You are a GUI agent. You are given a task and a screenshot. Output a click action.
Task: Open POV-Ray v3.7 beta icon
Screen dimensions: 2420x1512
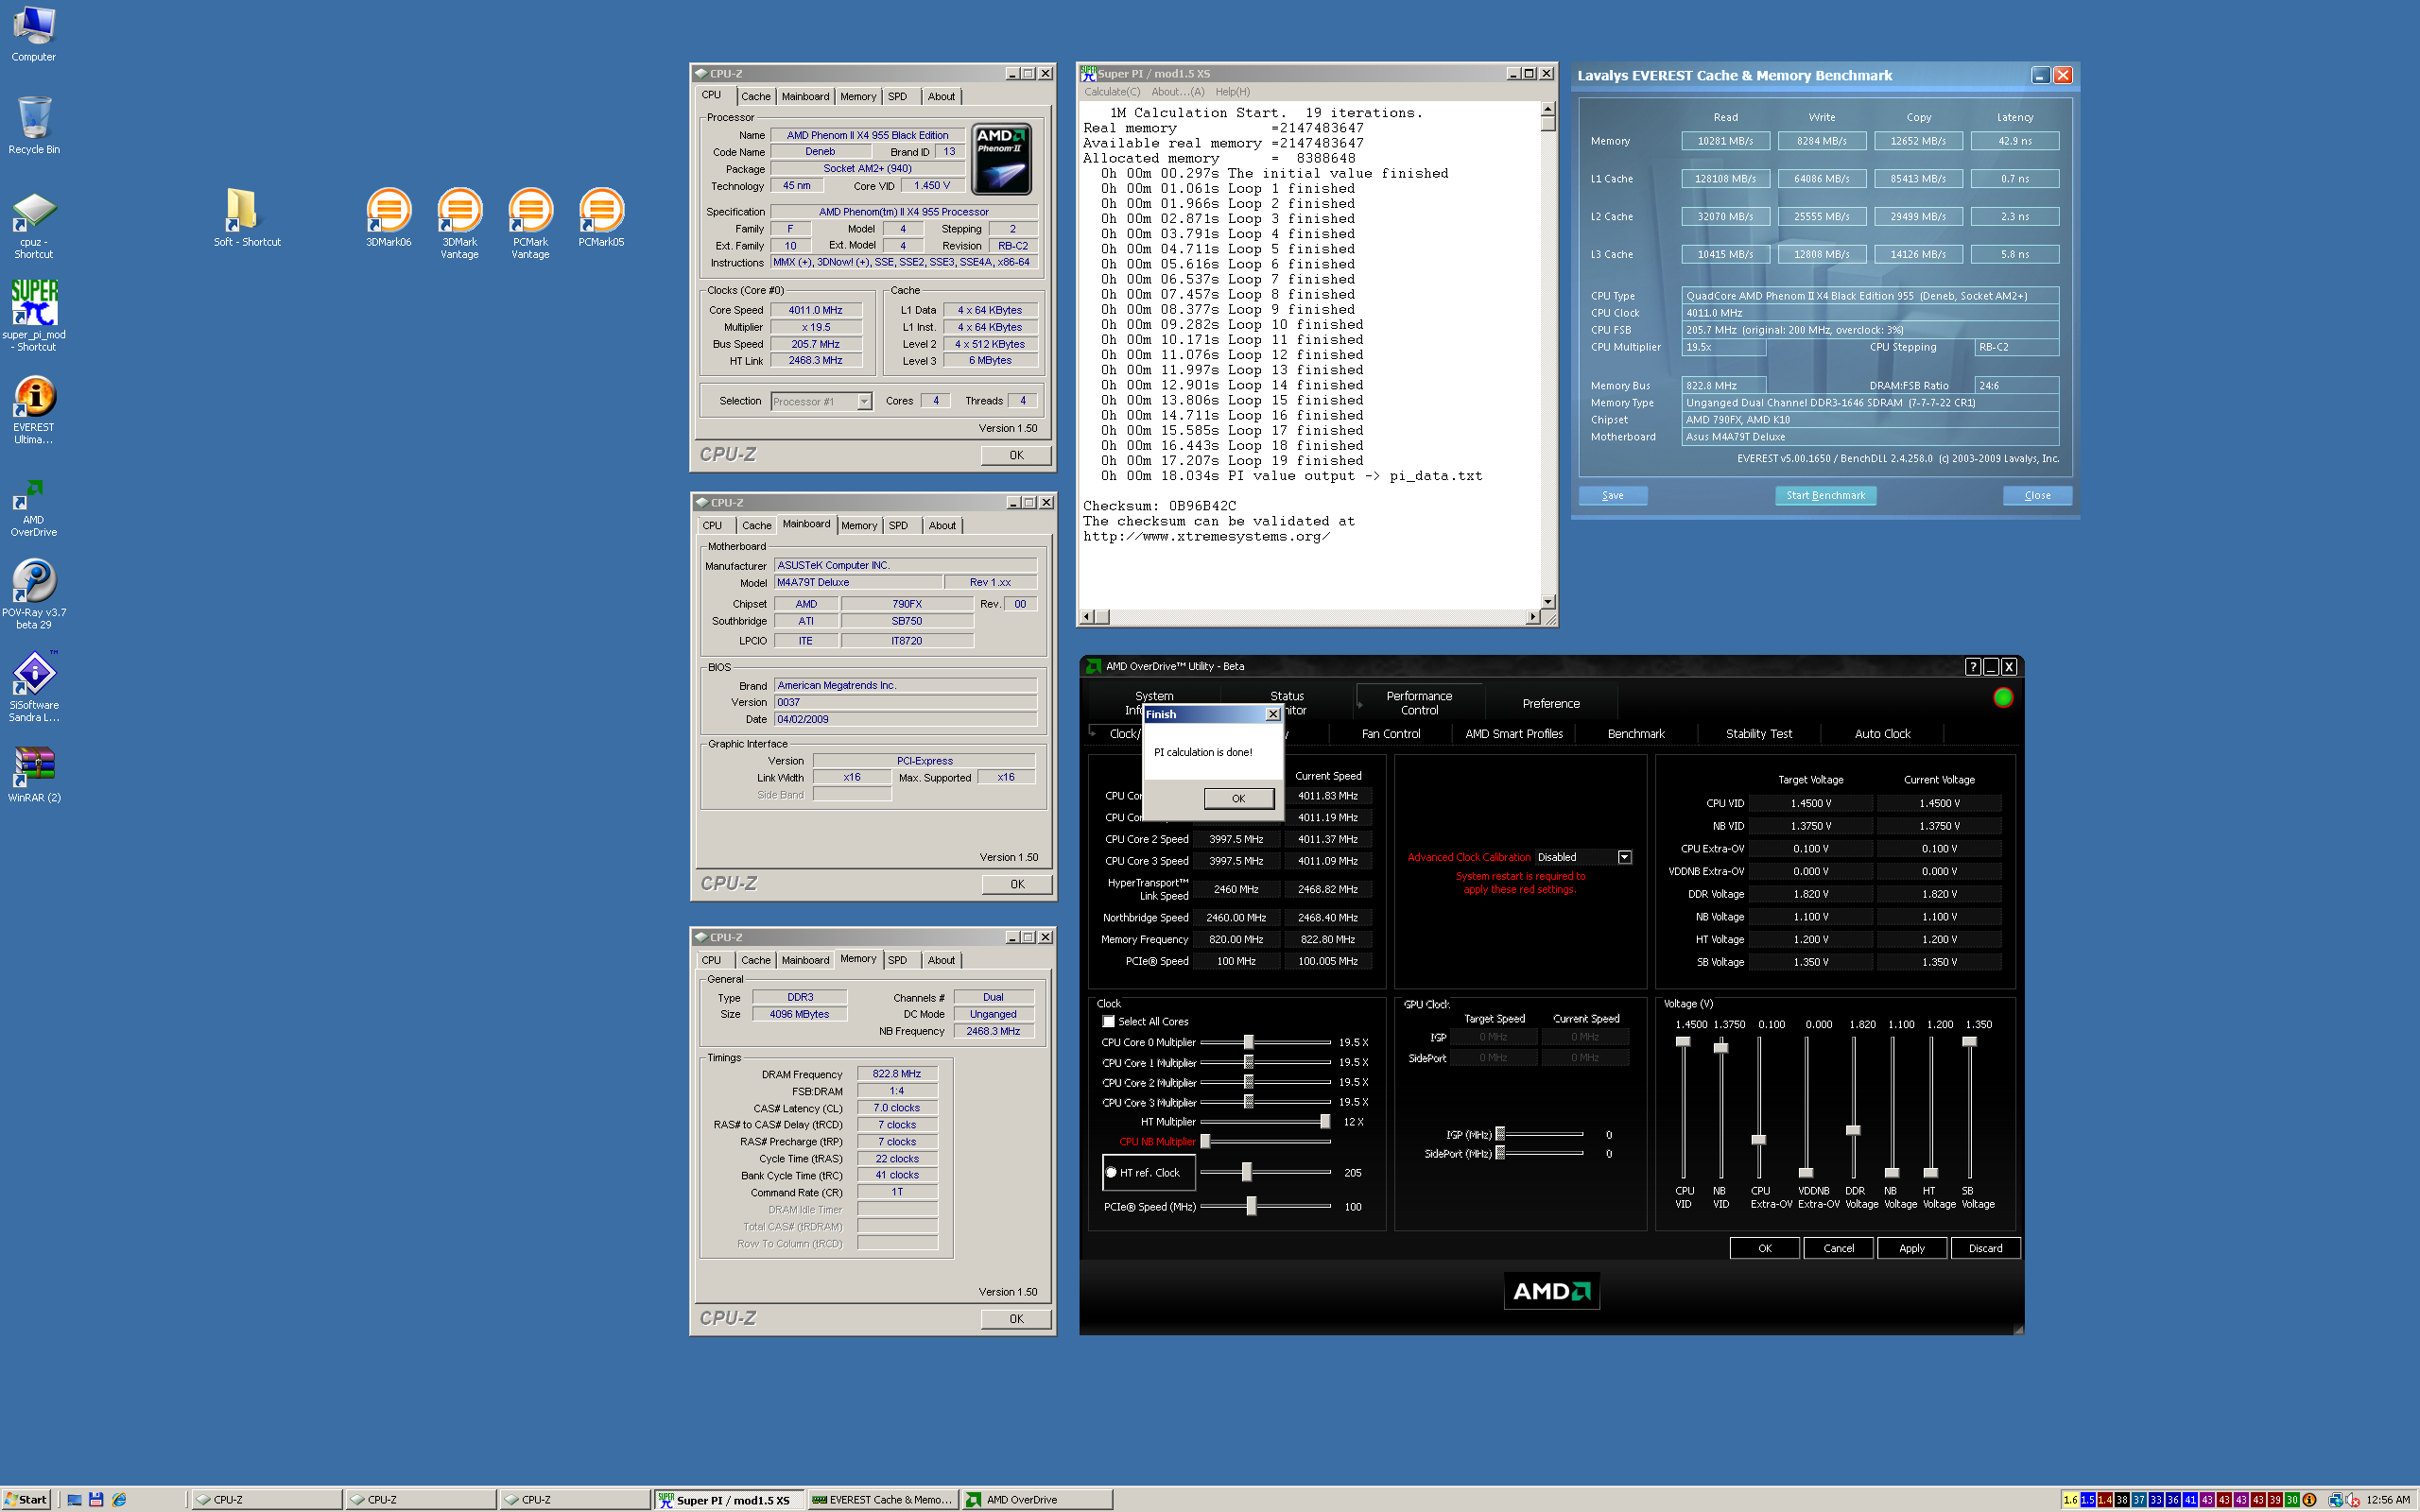click(x=34, y=594)
